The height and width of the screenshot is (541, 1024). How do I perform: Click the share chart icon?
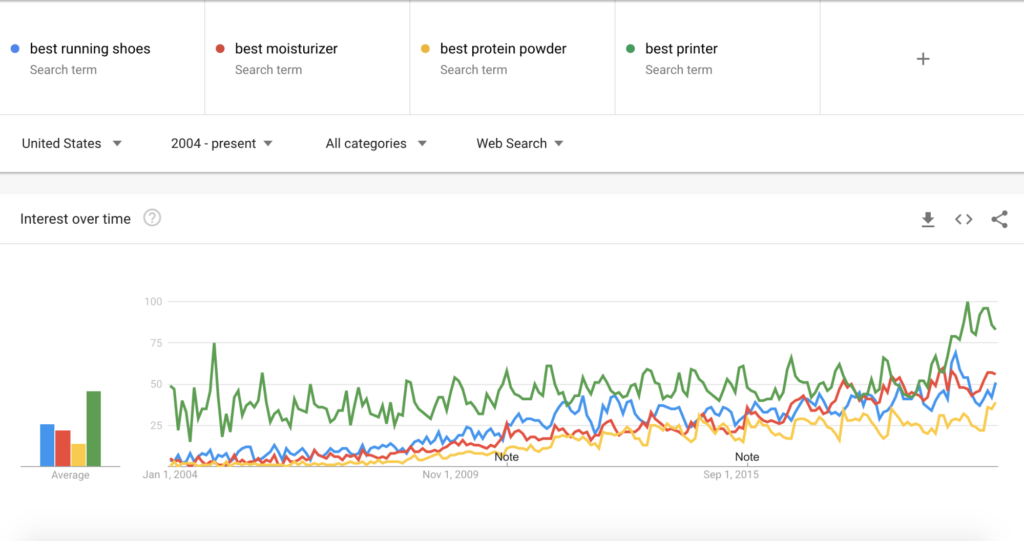(x=999, y=219)
